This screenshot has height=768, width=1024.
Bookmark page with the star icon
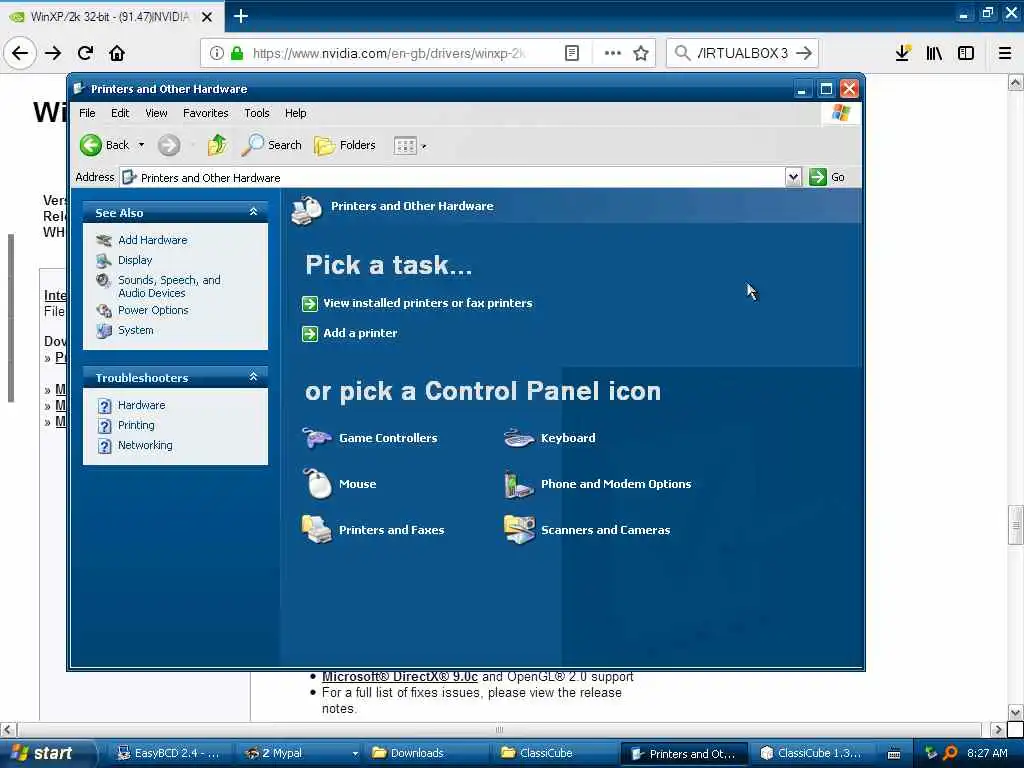pos(641,53)
